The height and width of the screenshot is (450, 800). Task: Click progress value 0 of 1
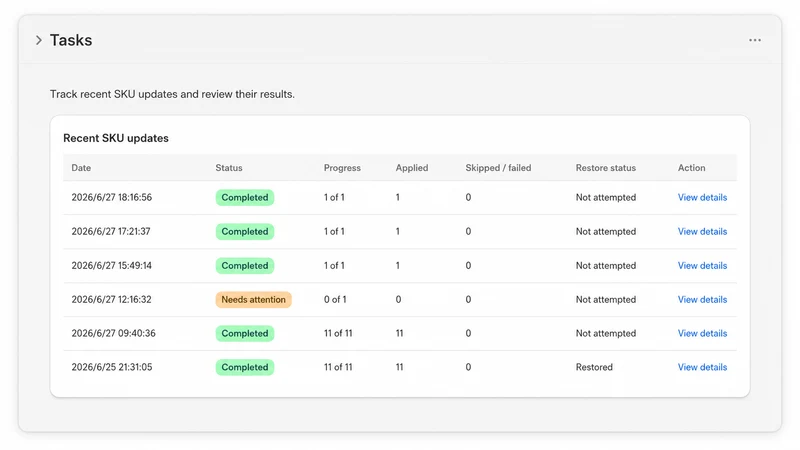click(335, 299)
